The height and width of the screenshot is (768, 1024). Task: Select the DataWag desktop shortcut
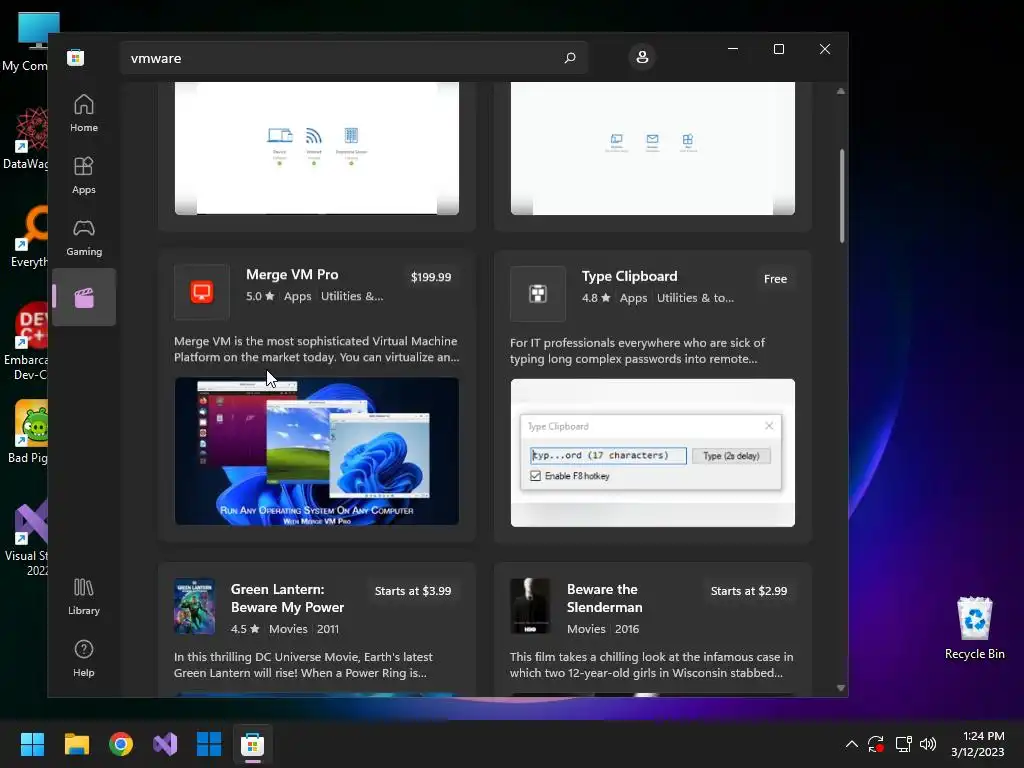(26, 138)
